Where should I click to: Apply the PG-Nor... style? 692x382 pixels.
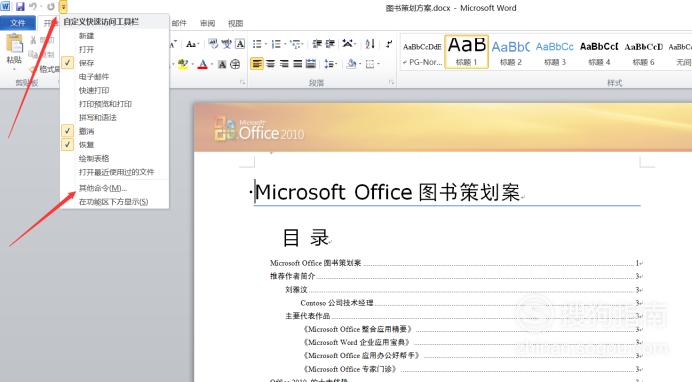tap(422, 52)
